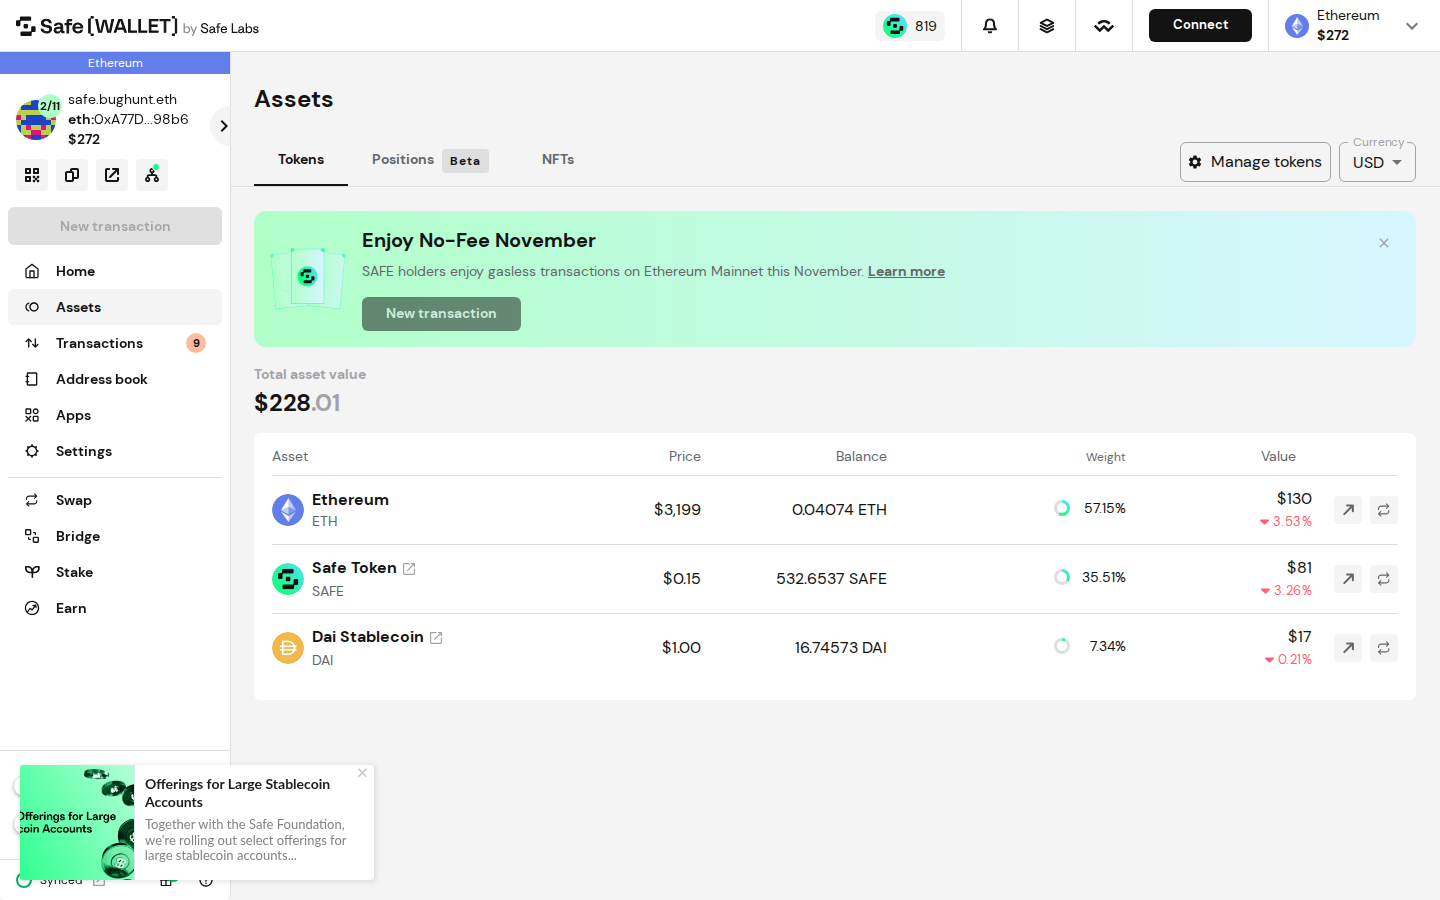Open Address book in sidebar

115,379
